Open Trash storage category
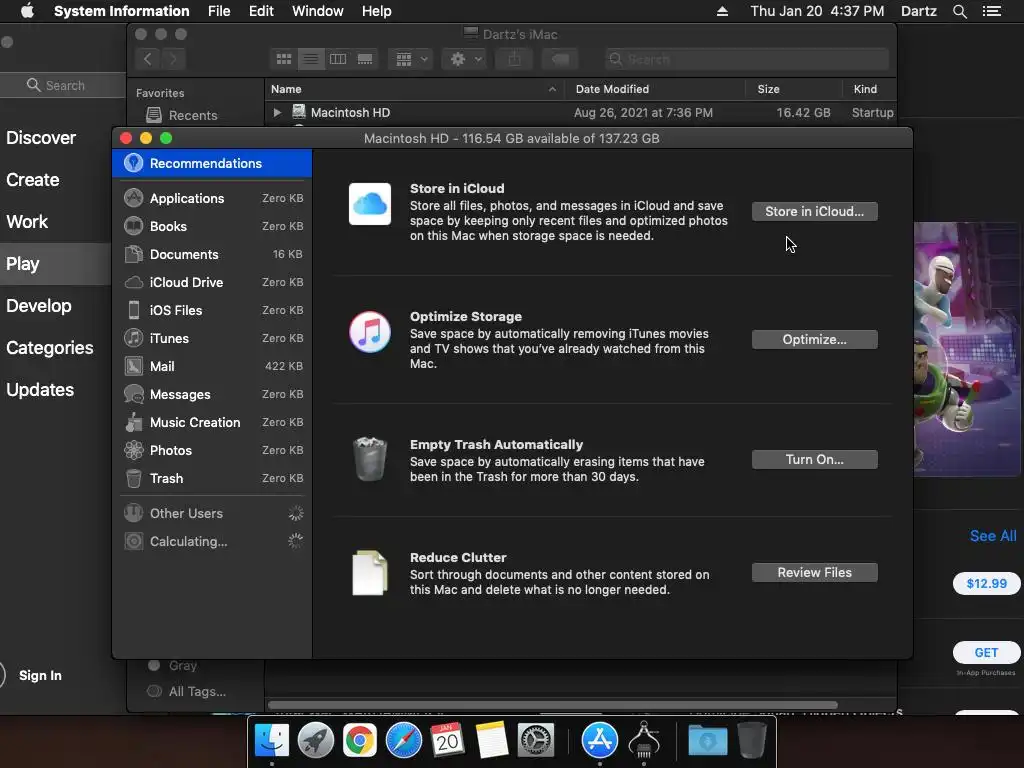The height and width of the screenshot is (768, 1024). point(213,479)
